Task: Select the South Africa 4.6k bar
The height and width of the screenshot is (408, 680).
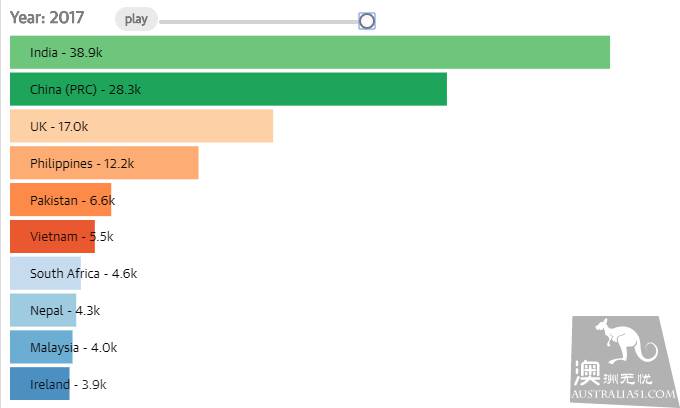Action: point(46,274)
